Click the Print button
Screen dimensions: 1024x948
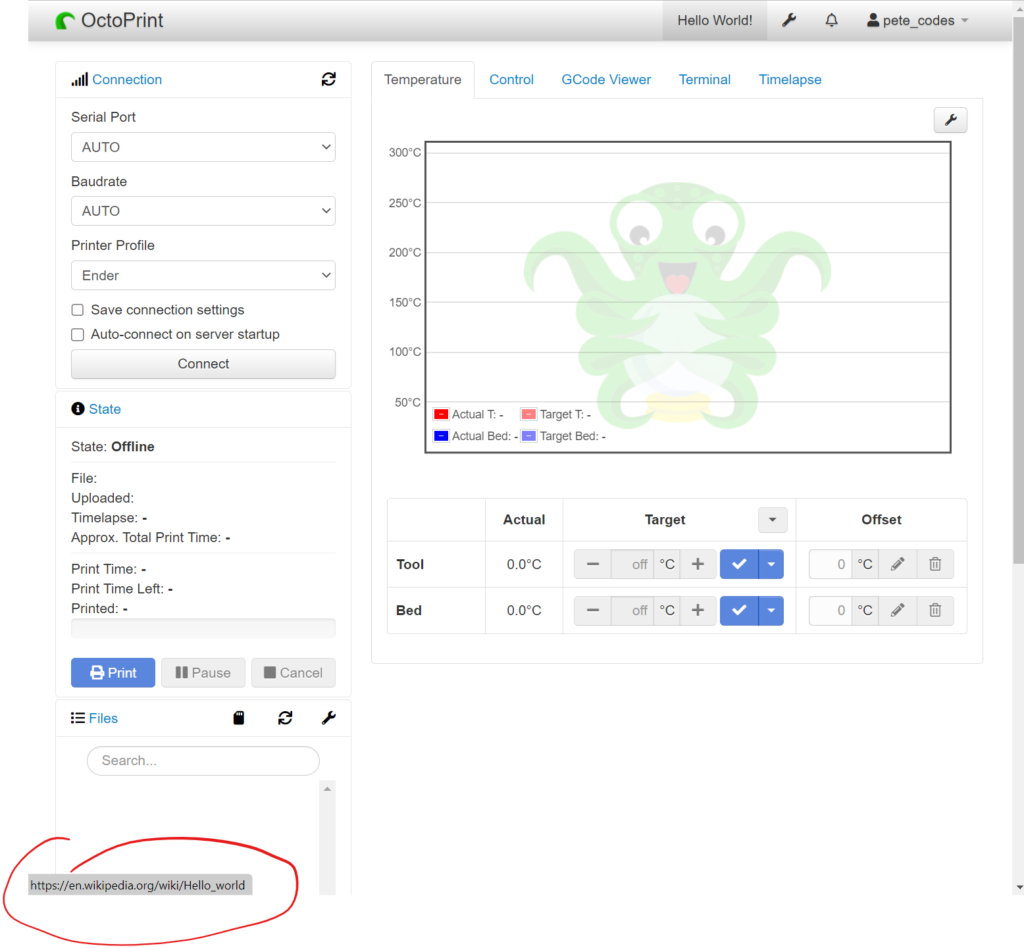(x=113, y=672)
